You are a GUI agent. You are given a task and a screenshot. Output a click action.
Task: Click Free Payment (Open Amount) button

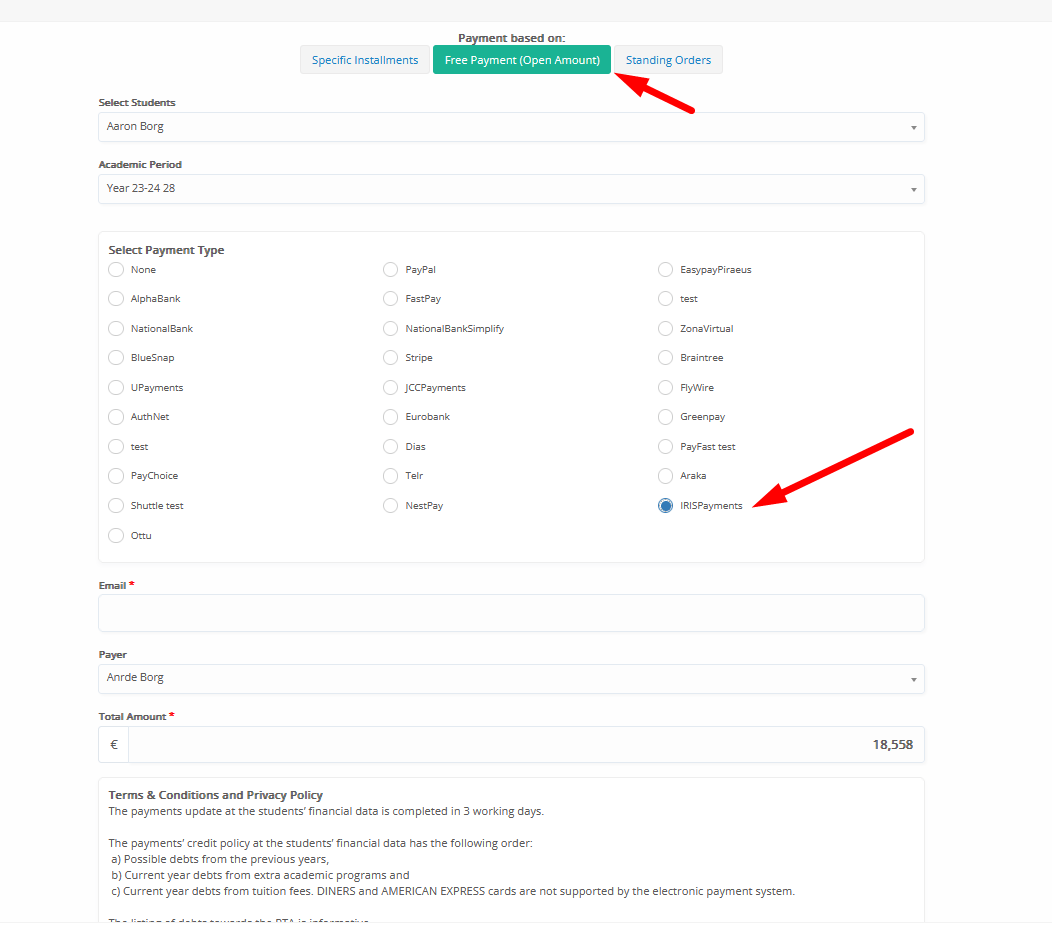tap(522, 60)
